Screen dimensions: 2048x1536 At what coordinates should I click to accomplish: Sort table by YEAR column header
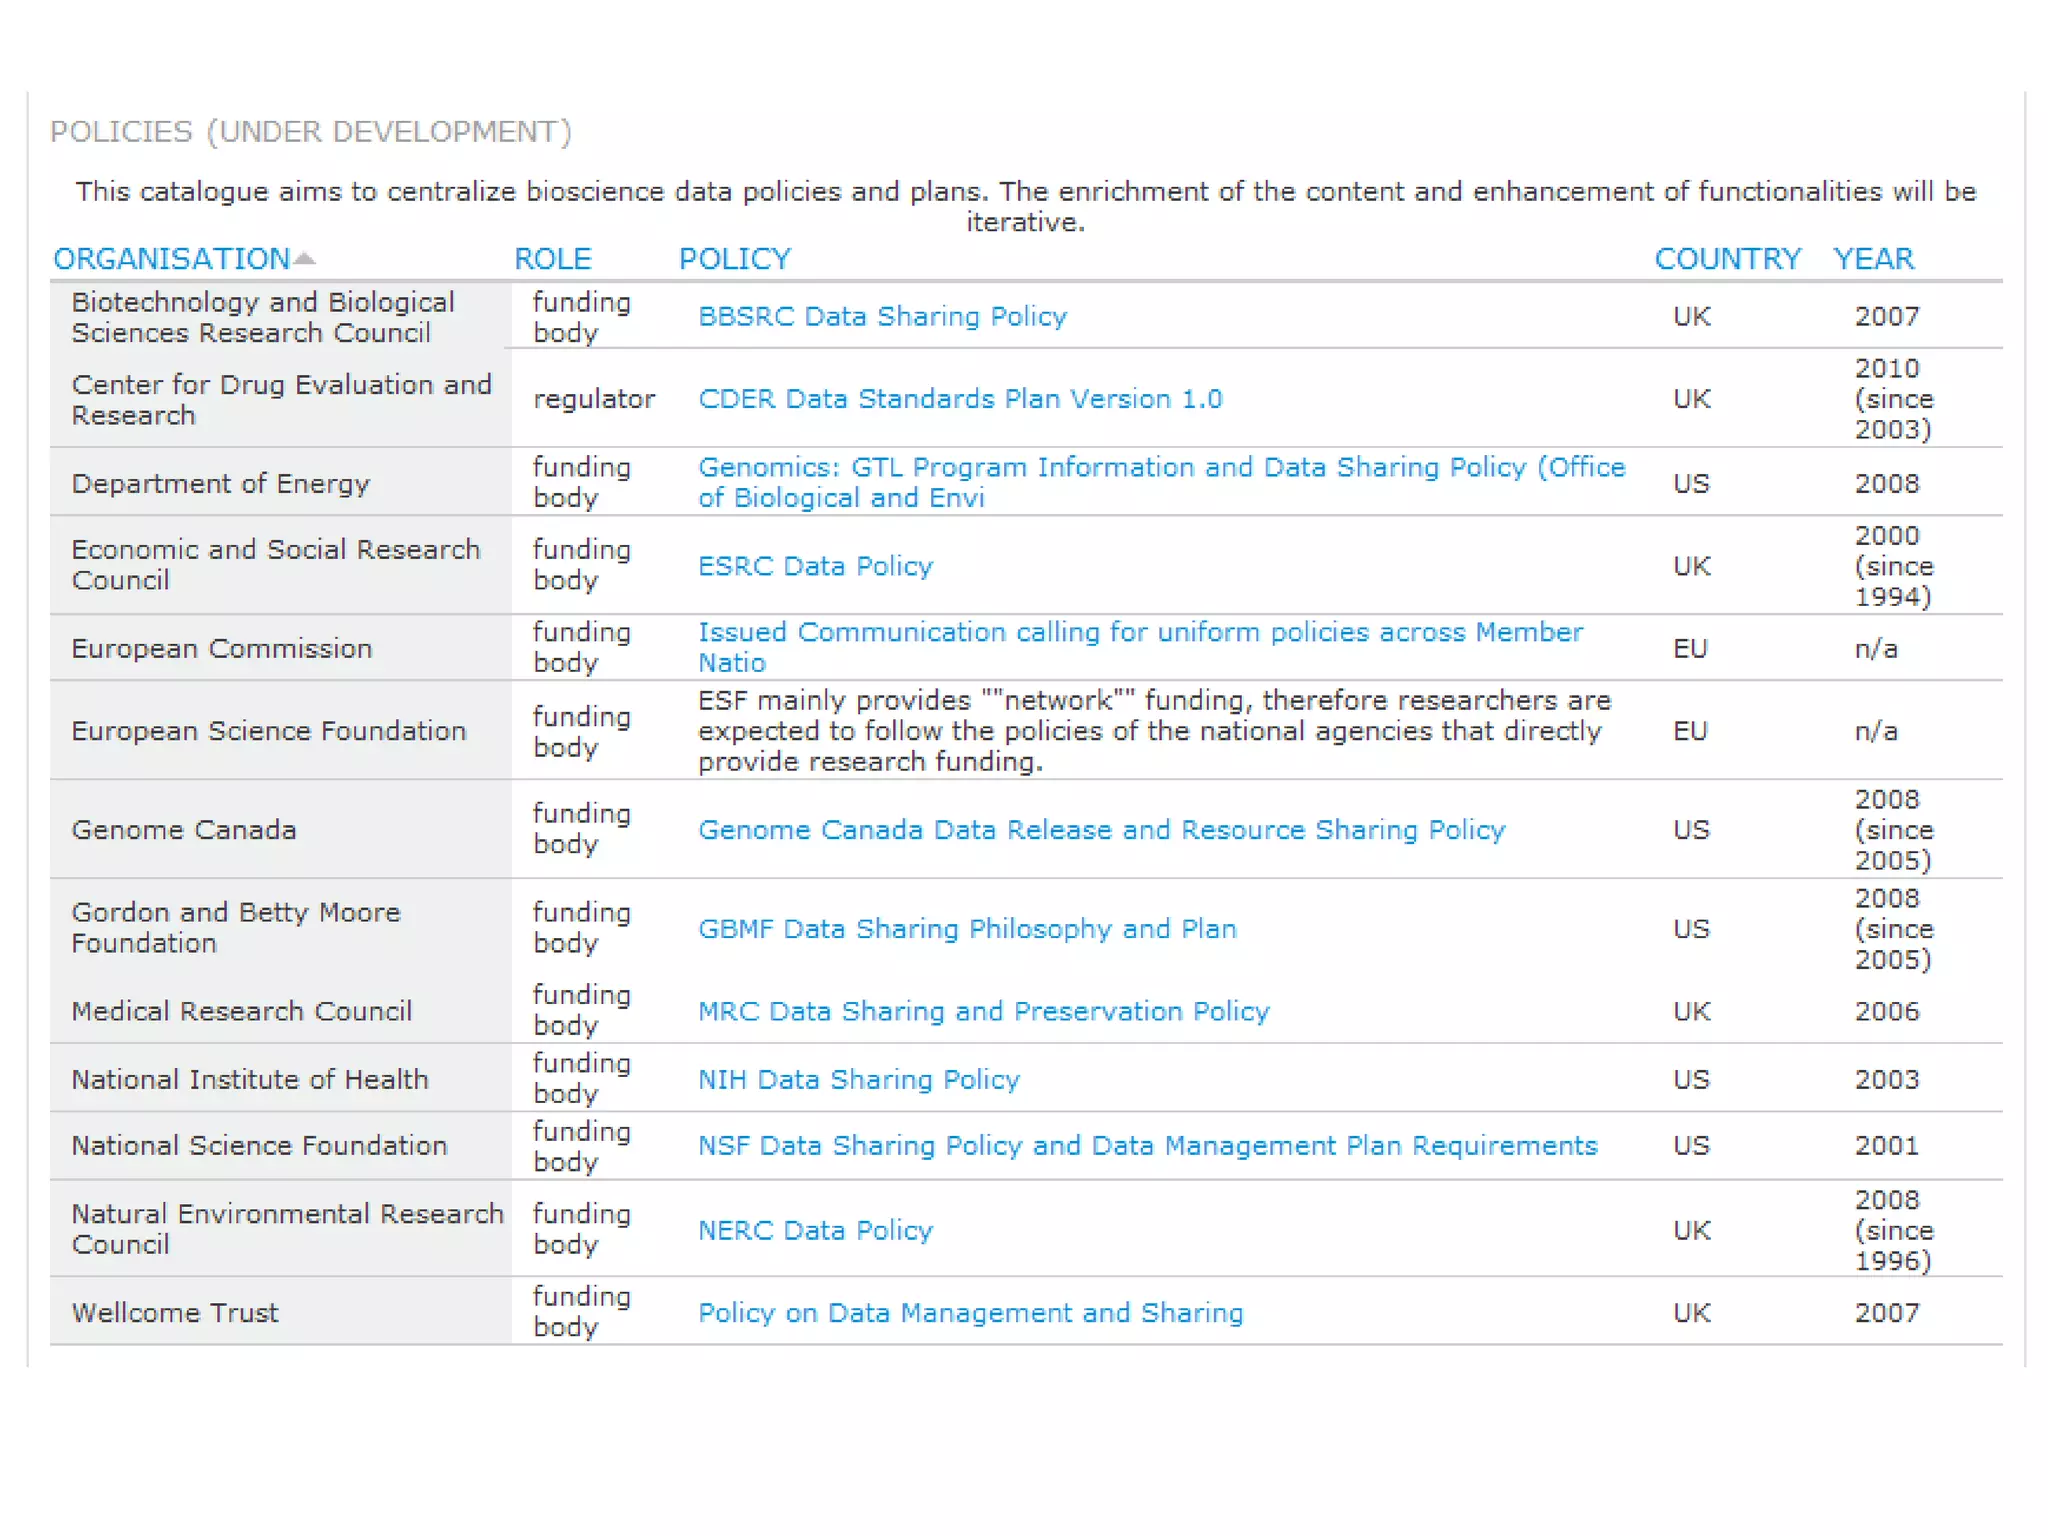click(1873, 259)
